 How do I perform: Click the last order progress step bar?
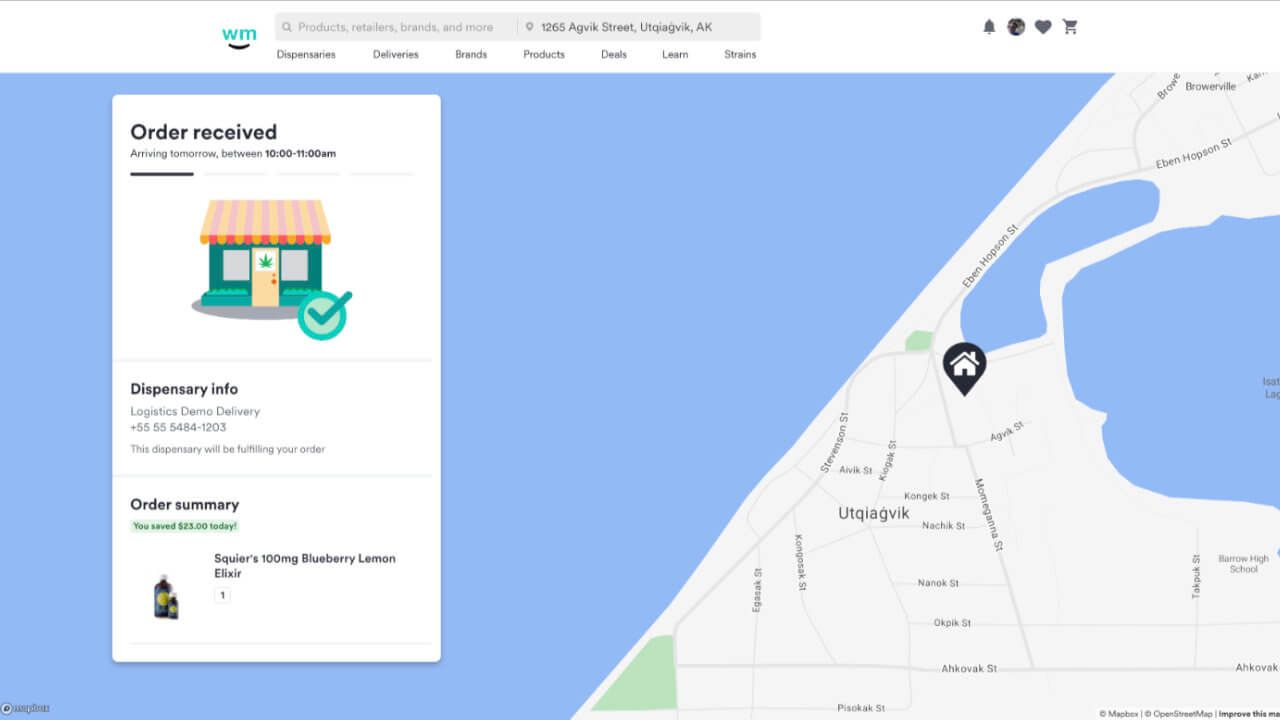pos(381,174)
